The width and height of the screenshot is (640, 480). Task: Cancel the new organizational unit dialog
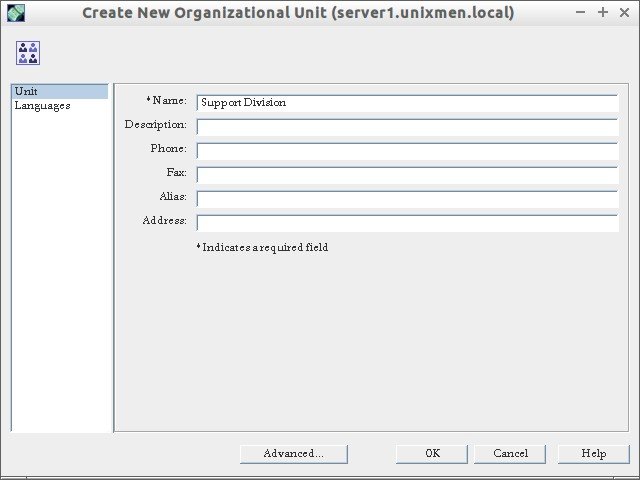510,454
